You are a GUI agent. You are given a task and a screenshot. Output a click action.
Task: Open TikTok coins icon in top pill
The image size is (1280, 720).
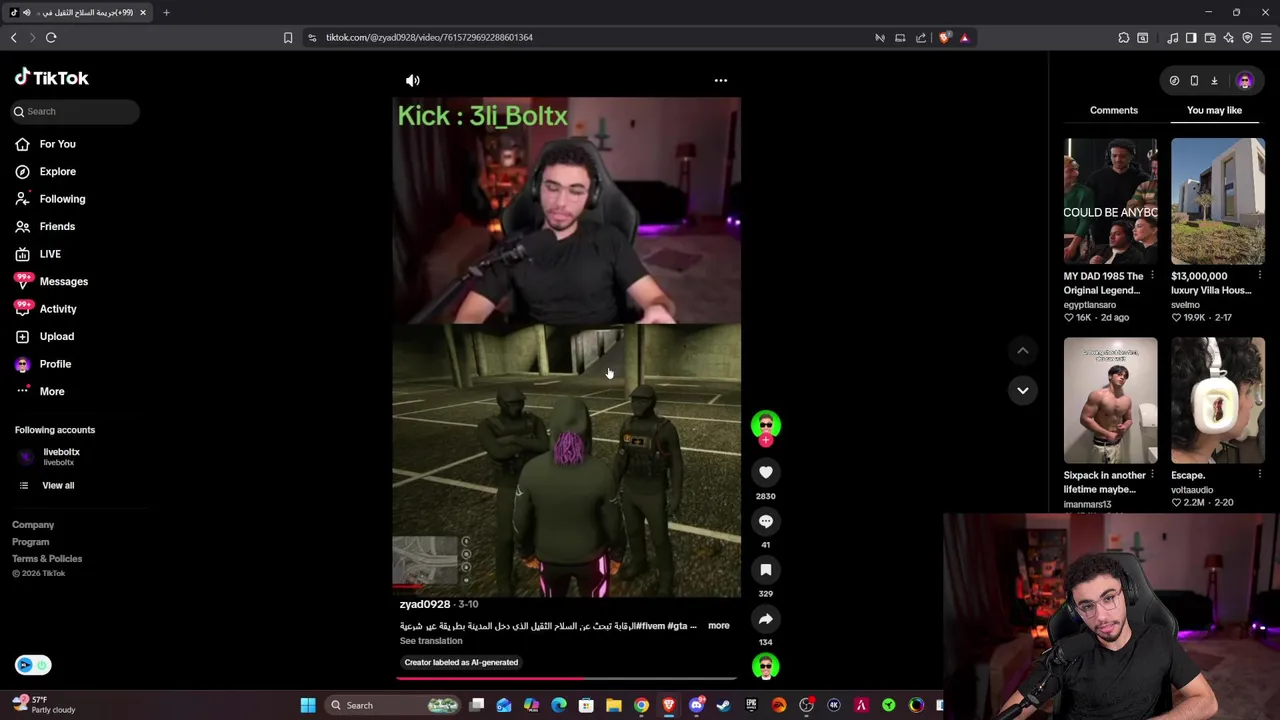1174,81
